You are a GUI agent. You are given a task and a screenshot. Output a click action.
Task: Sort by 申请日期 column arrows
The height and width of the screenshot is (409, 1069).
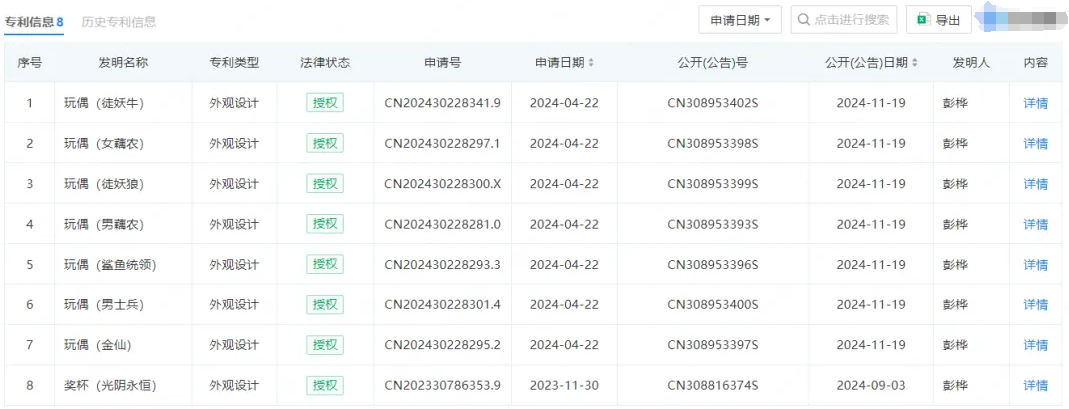tap(591, 63)
